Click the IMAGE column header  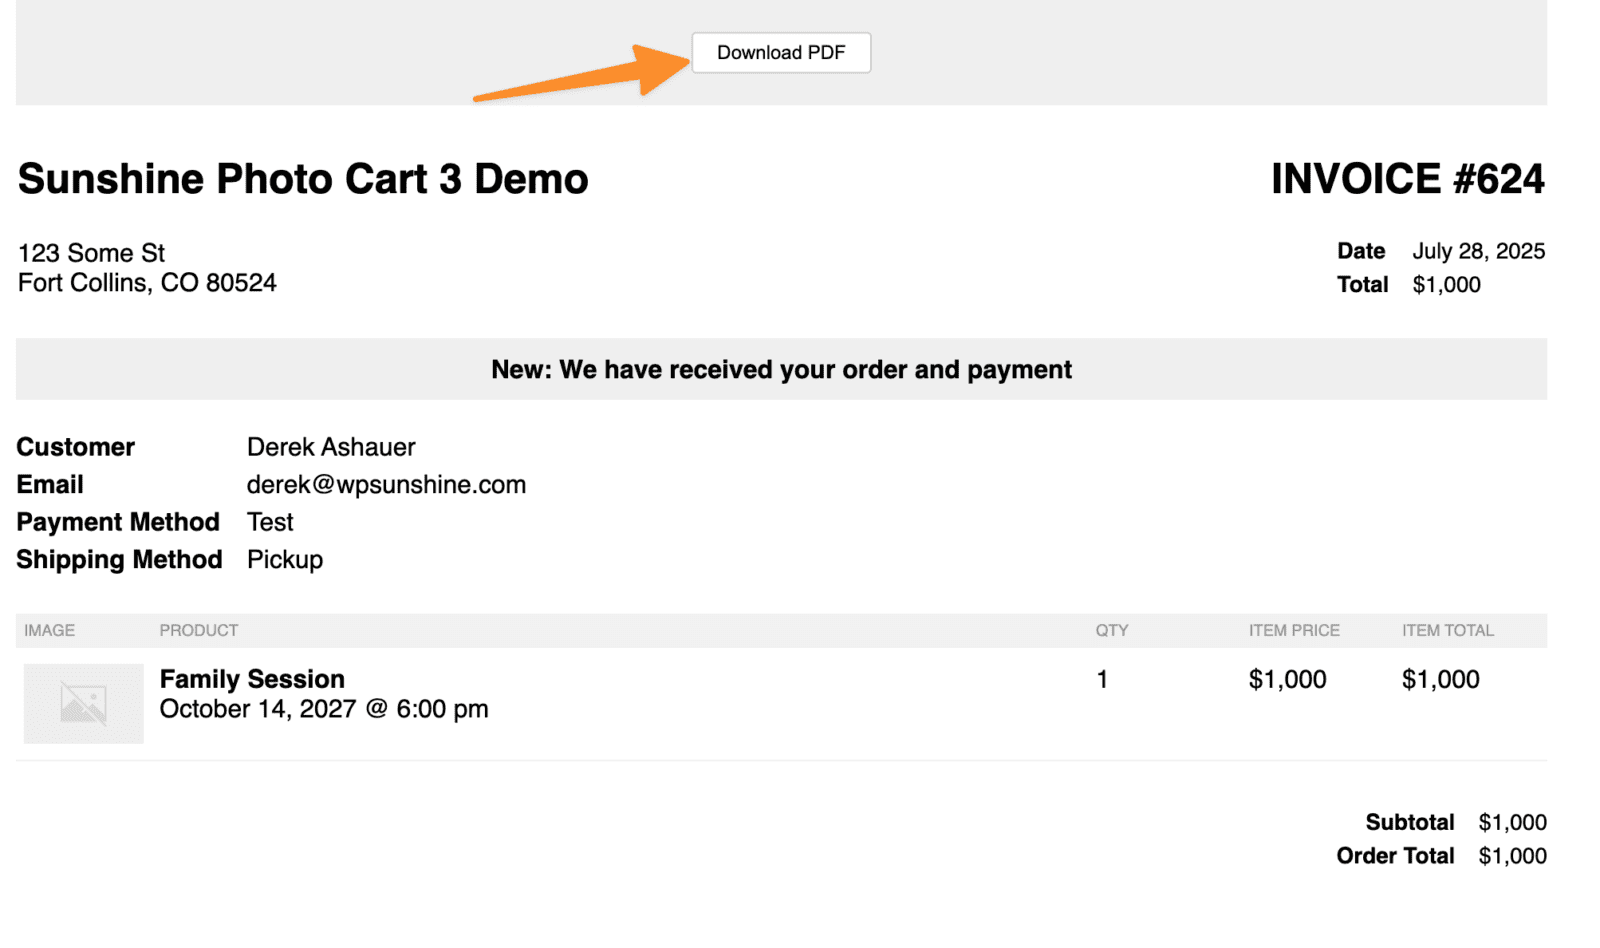[50, 631]
